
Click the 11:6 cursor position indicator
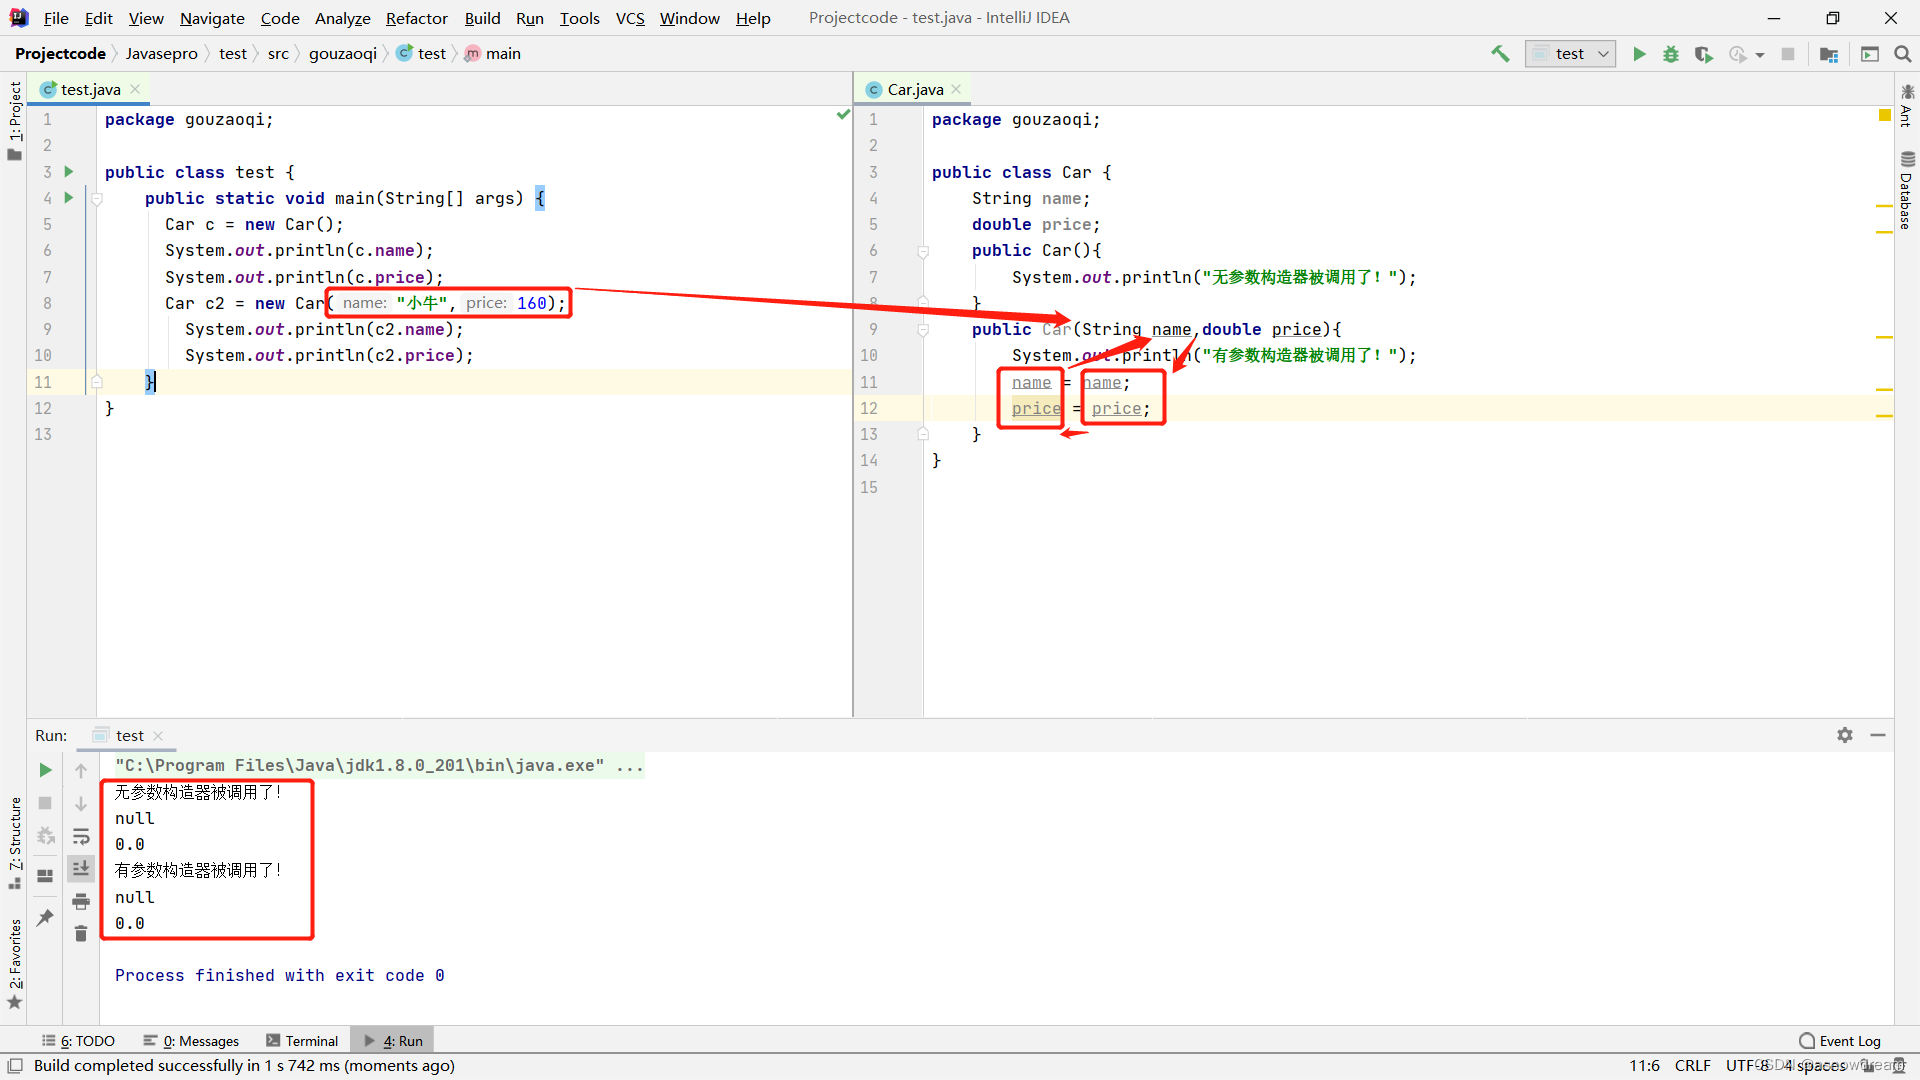(x=1644, y=1066)
